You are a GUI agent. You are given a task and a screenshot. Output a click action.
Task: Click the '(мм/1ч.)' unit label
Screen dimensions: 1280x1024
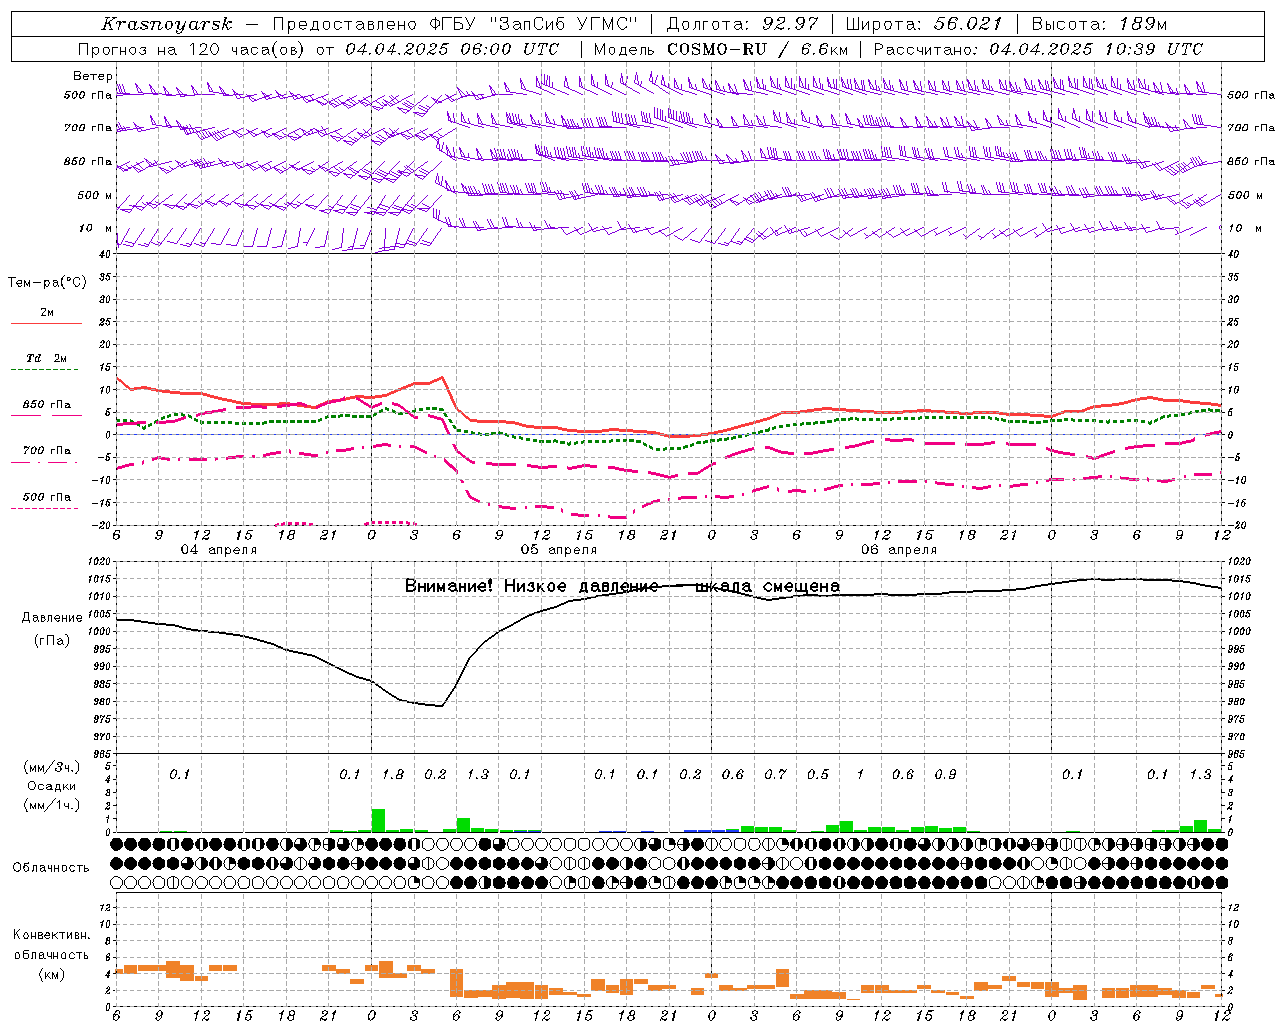point(52,805)
